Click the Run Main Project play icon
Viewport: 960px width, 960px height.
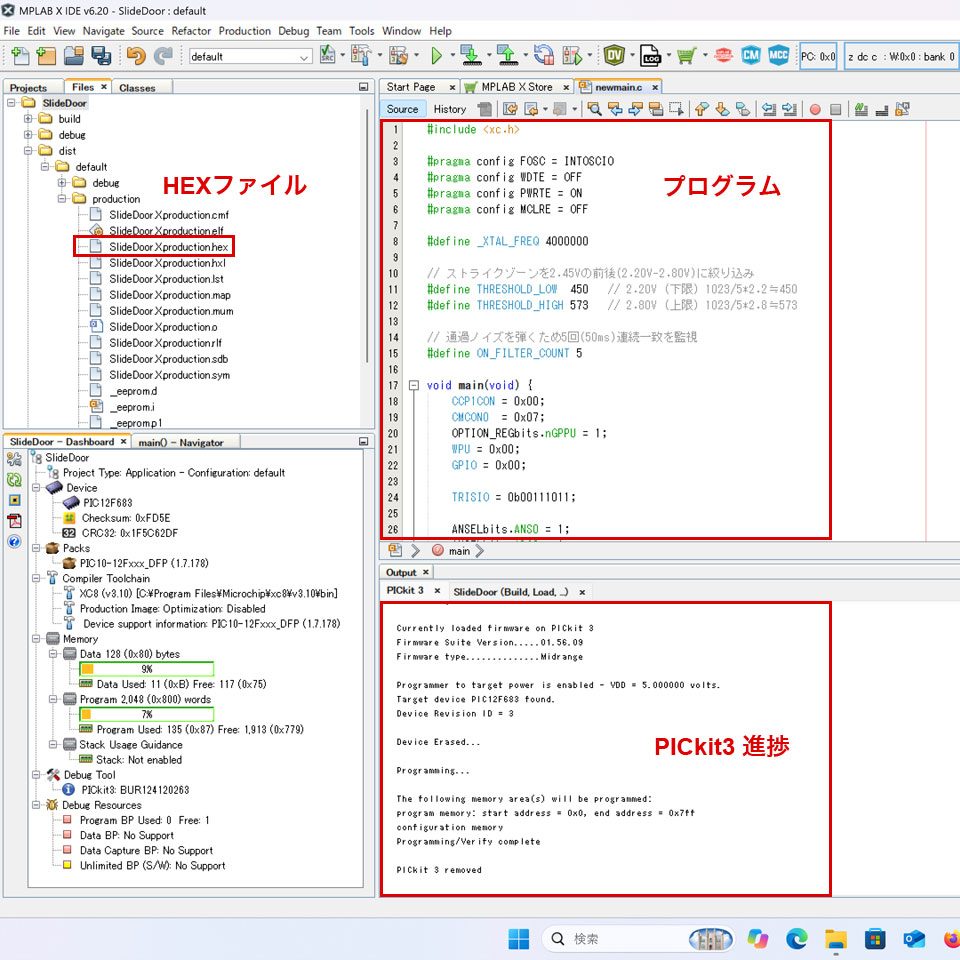pos(435,56)
